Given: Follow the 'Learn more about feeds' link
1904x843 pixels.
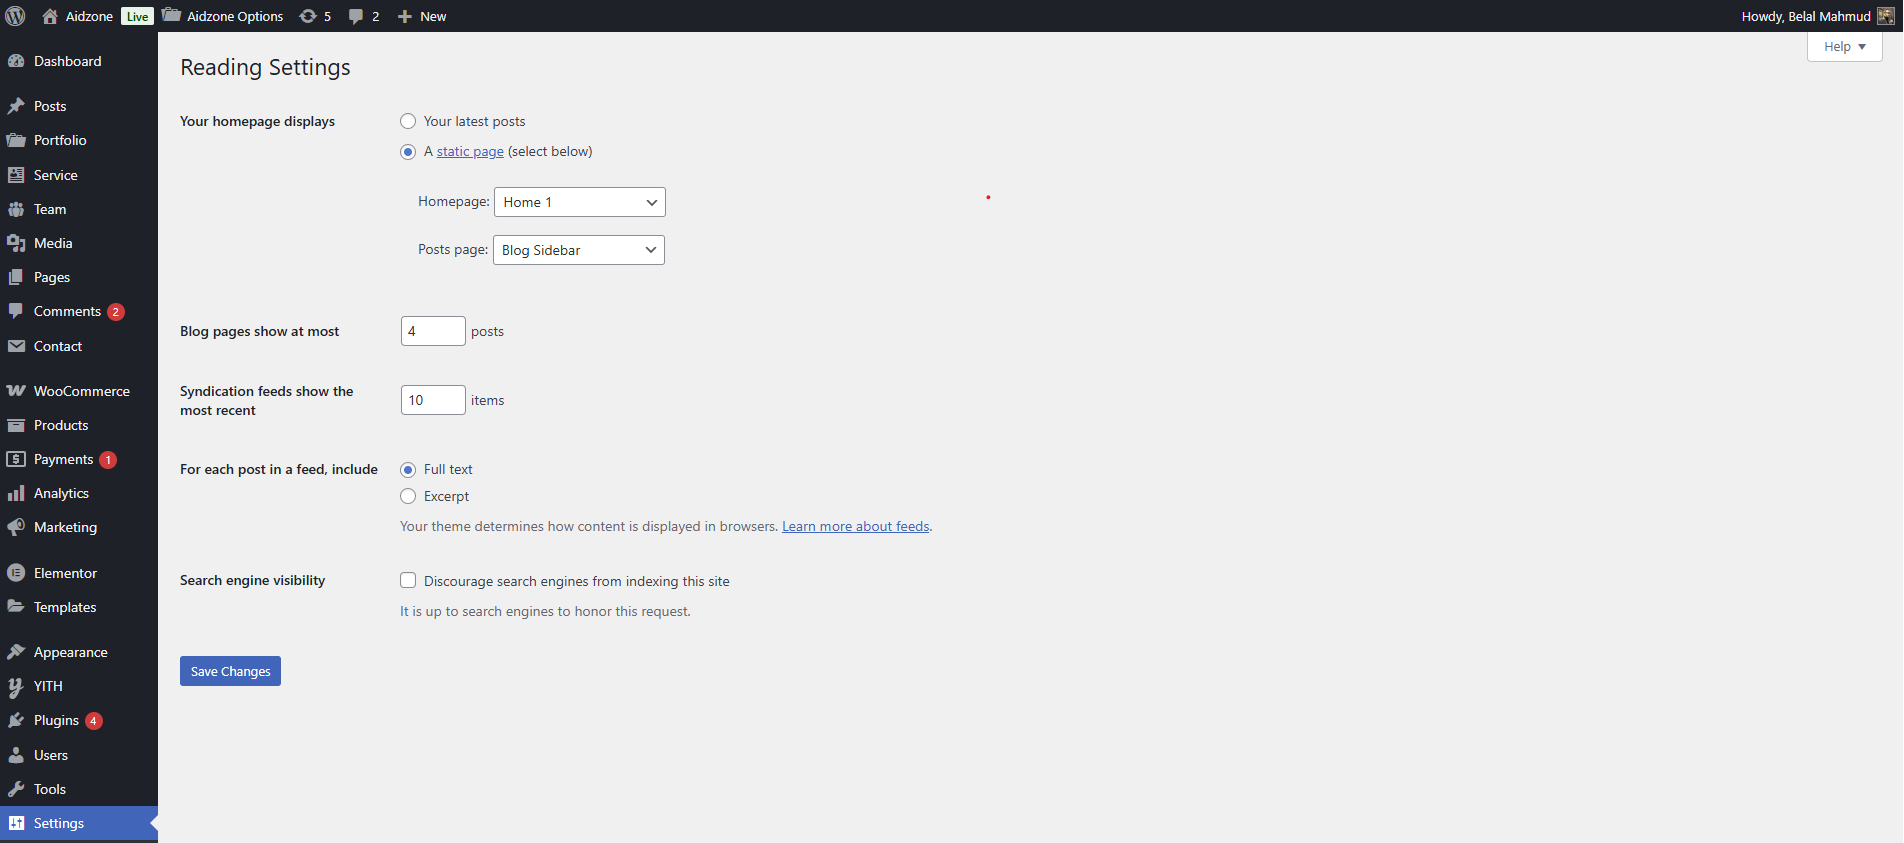Looking at the screenshot, I should click(x=855, y=526).
